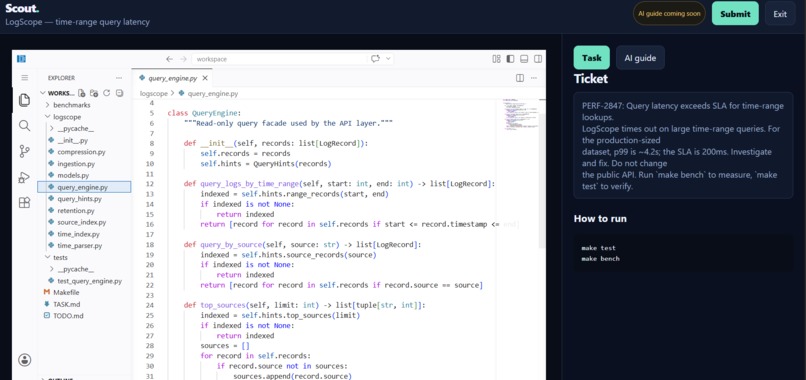Toggle the bottom panel

pyautogui.click(x=524, y=59)
